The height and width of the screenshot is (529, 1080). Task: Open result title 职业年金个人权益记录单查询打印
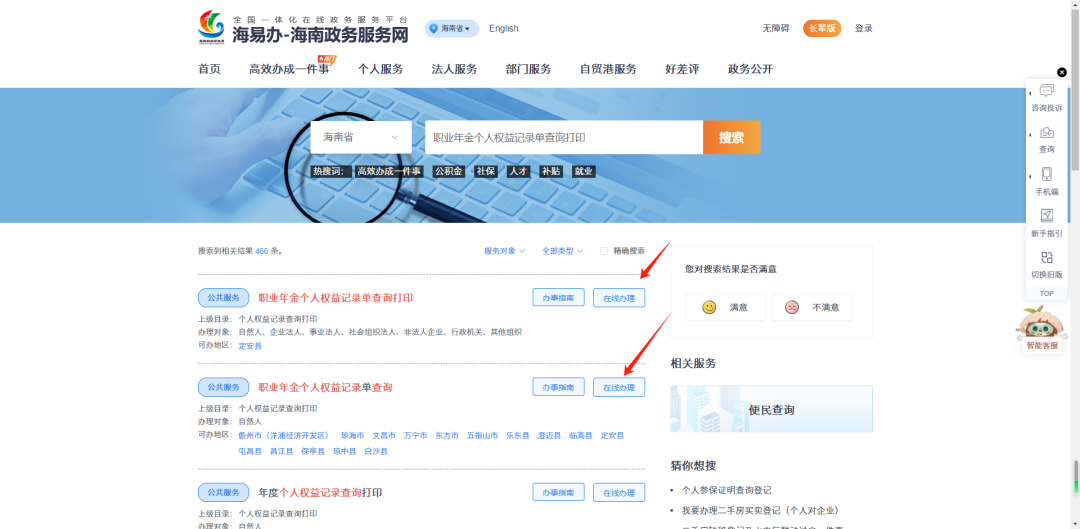[x=335, y=298]
